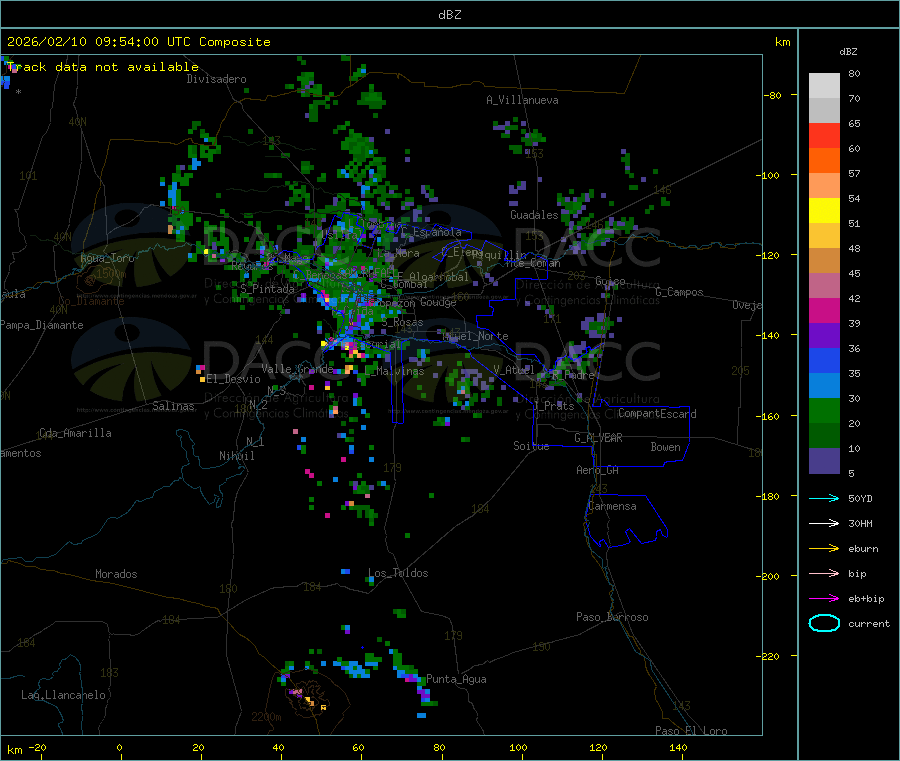
Task: Click the 'Aero_GA' location label
Action: point(597,471)
